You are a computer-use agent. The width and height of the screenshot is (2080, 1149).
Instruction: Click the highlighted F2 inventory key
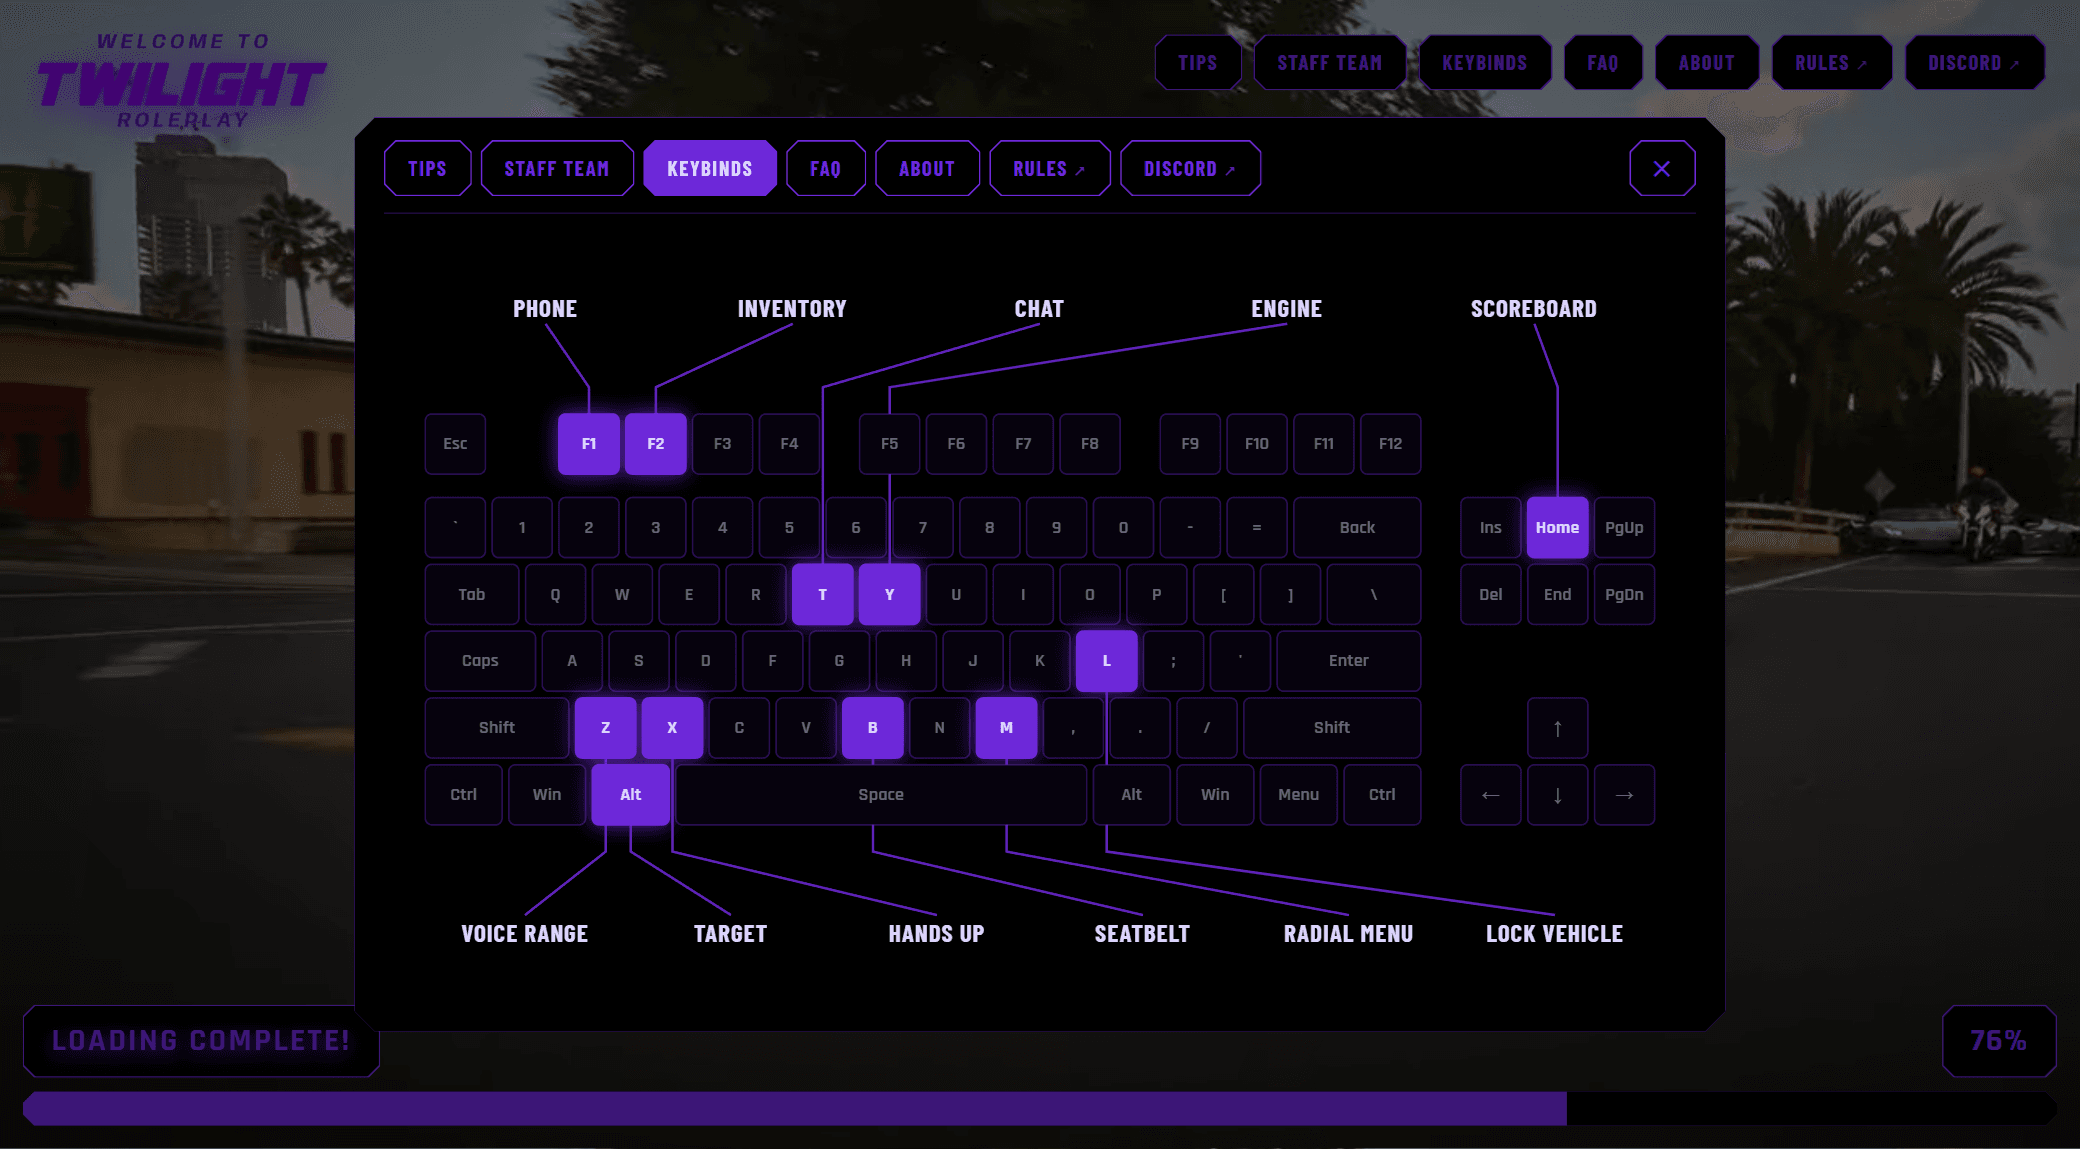tap(656, 444)
